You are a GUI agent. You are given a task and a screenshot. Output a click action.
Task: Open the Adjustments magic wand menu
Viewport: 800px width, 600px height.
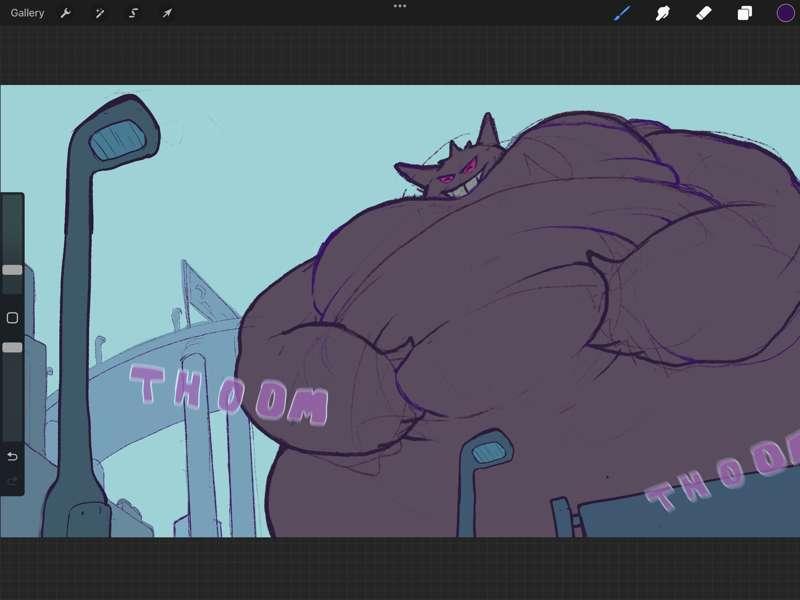pos(99,13)
